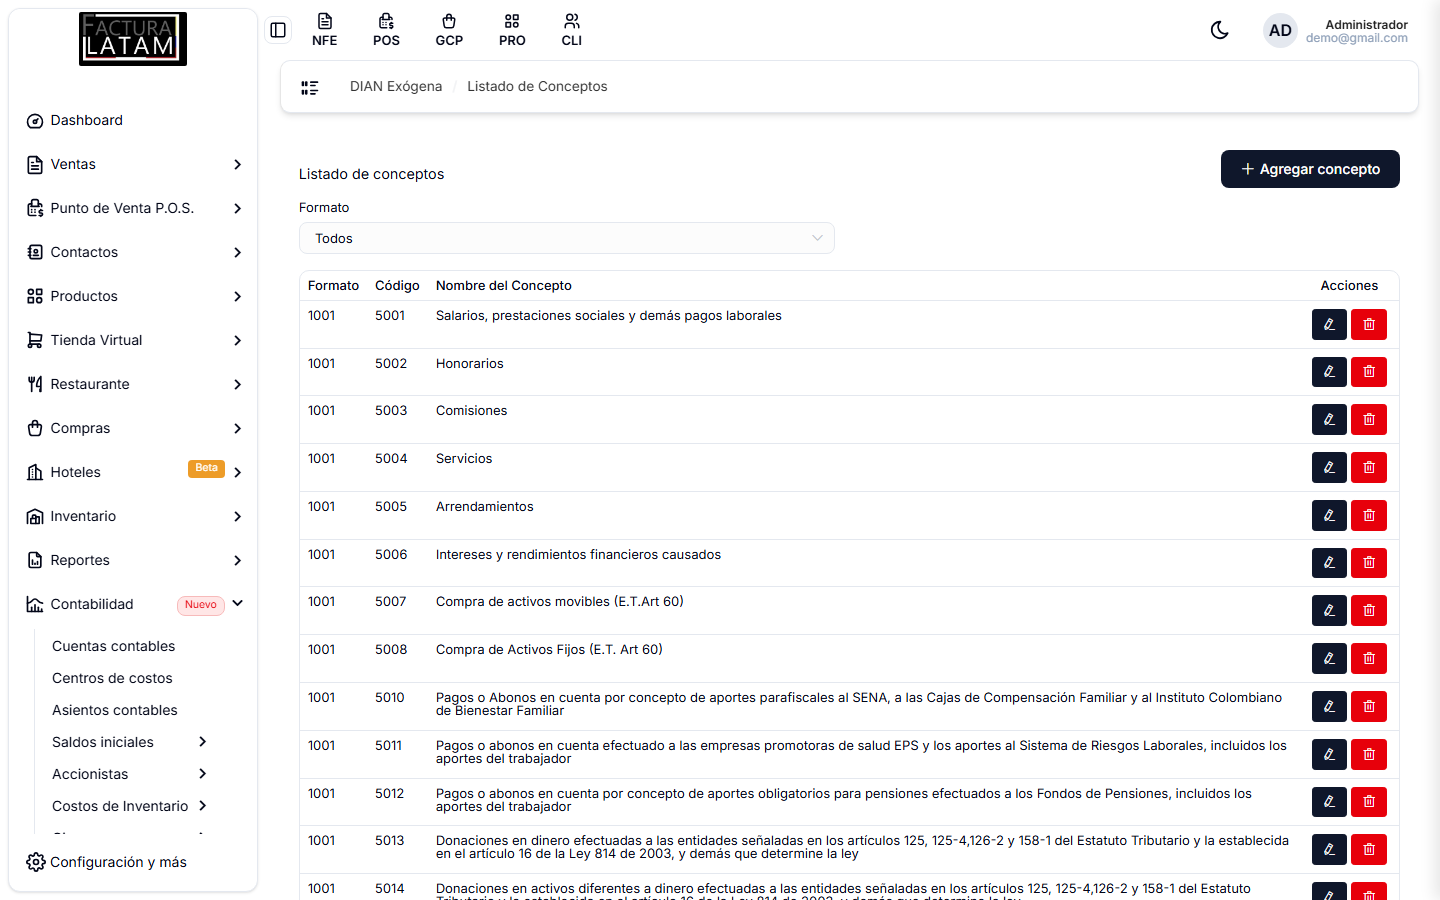Image resolution: width=1440 pixels, height=900 pixels.
Task: Open the PRO shortcut icon
Action: [x=512, y=30]
